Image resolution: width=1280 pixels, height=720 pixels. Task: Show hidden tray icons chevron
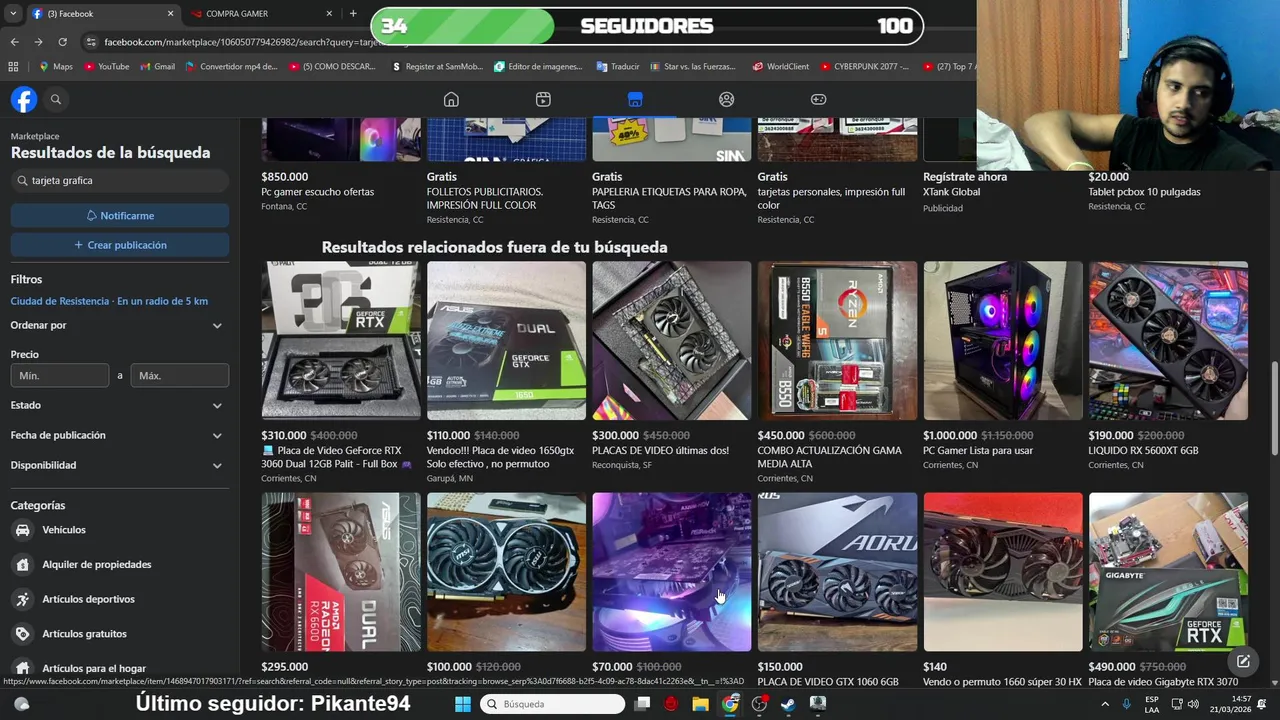1105,704
